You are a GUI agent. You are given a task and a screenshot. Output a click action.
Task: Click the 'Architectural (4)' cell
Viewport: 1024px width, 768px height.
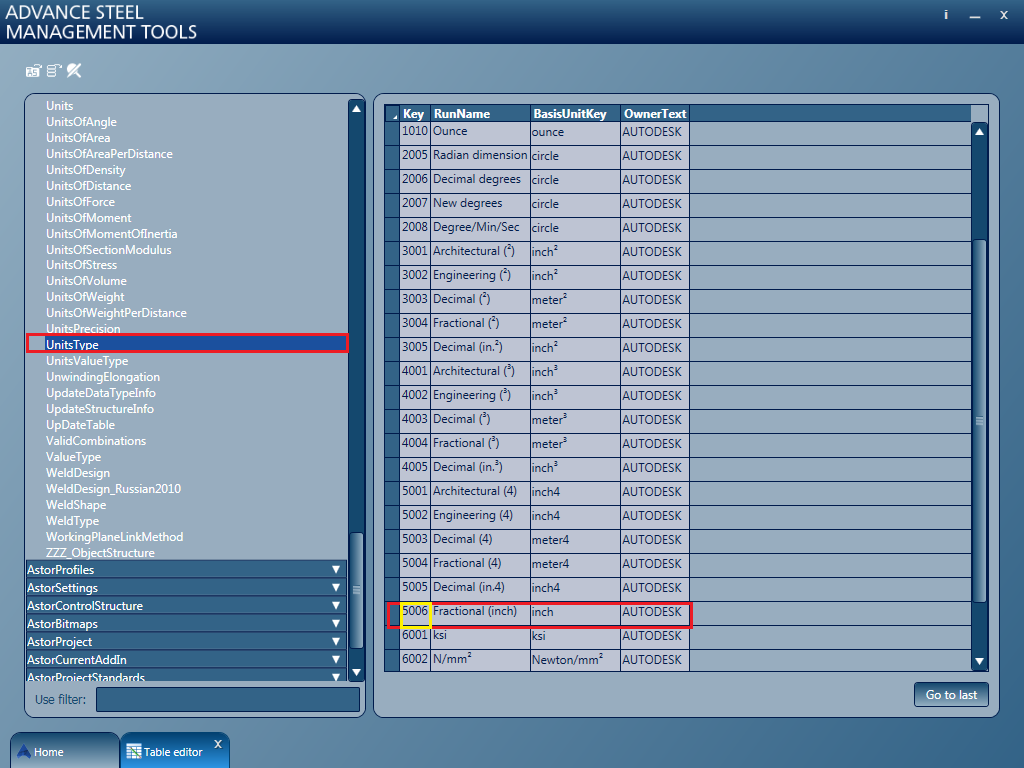click(x=481, y=493)
